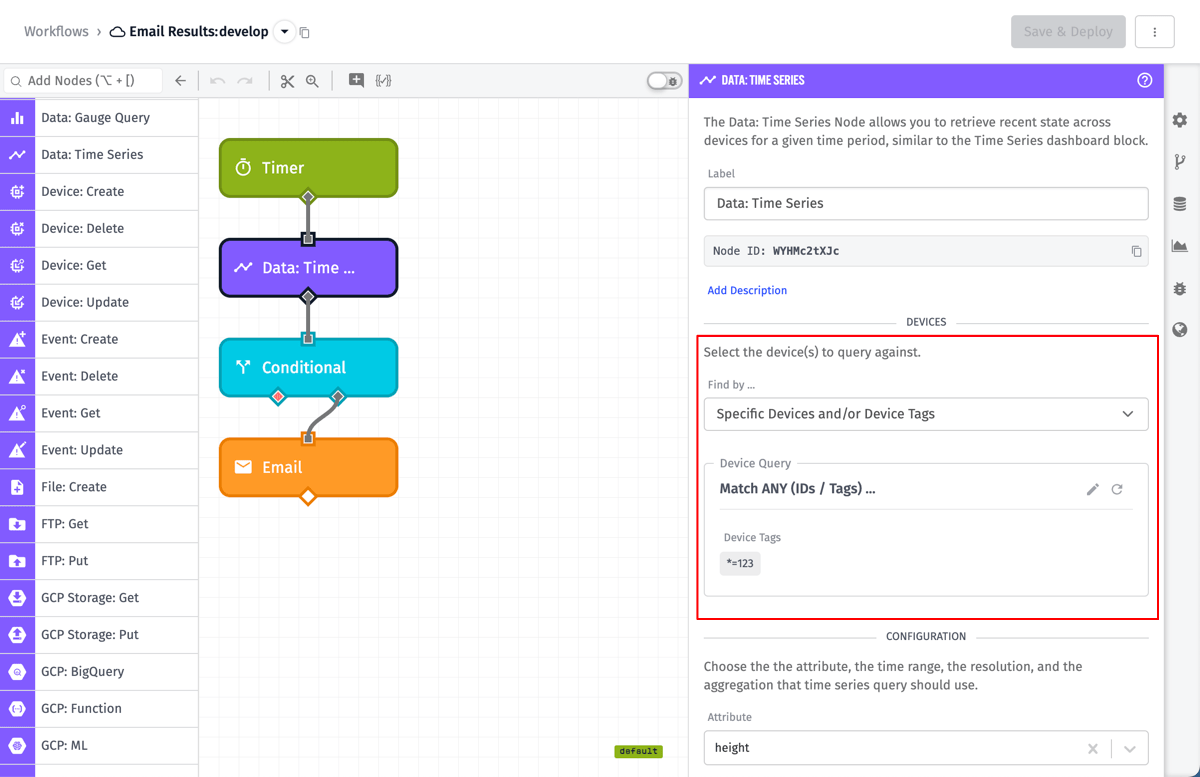Select GCP: Function in the palette

pyautogui.click(x=99, y=709)
